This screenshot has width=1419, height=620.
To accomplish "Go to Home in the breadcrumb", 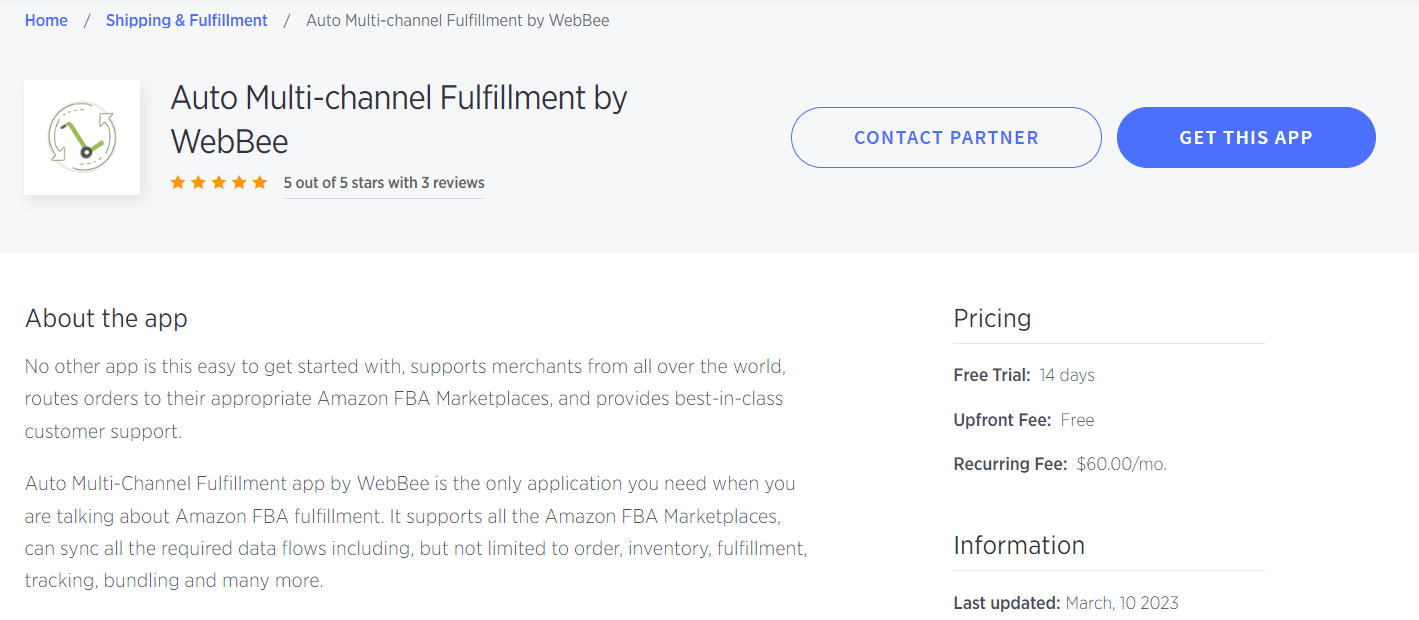I will click(x=46, y=20).
